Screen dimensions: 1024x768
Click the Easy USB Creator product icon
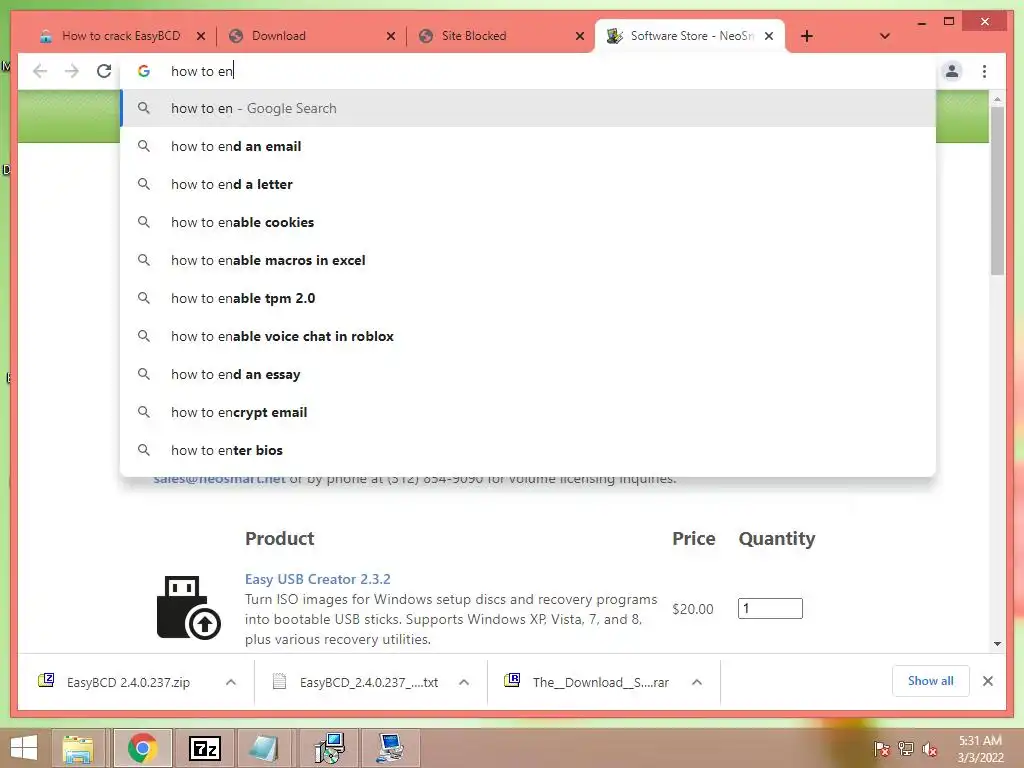tap(188, 607)
